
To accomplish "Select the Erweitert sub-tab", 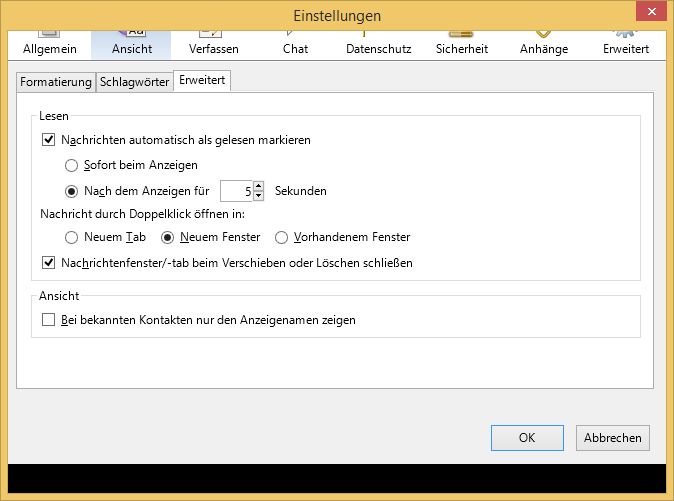I will [x=202, y=80].
